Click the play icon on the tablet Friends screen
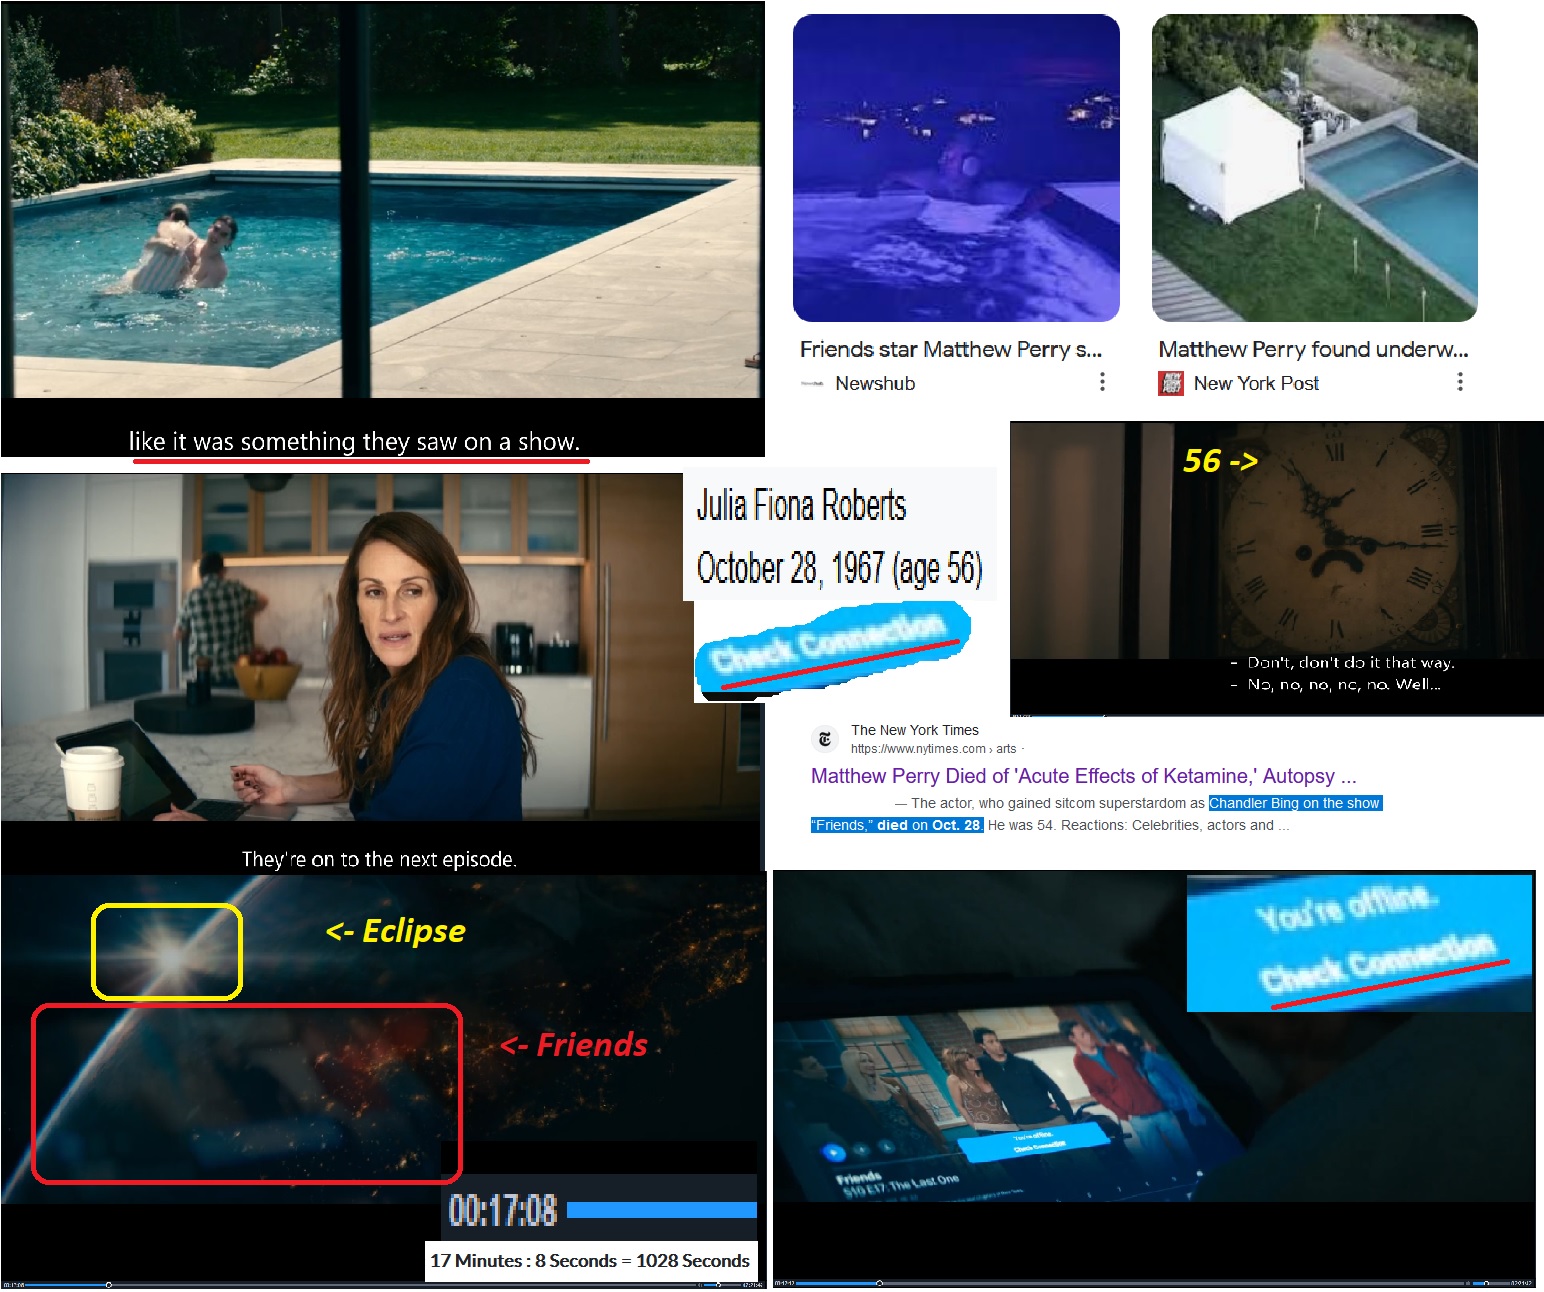The height and width of the screenshot is (1292, 1544). pos(833,1152)
